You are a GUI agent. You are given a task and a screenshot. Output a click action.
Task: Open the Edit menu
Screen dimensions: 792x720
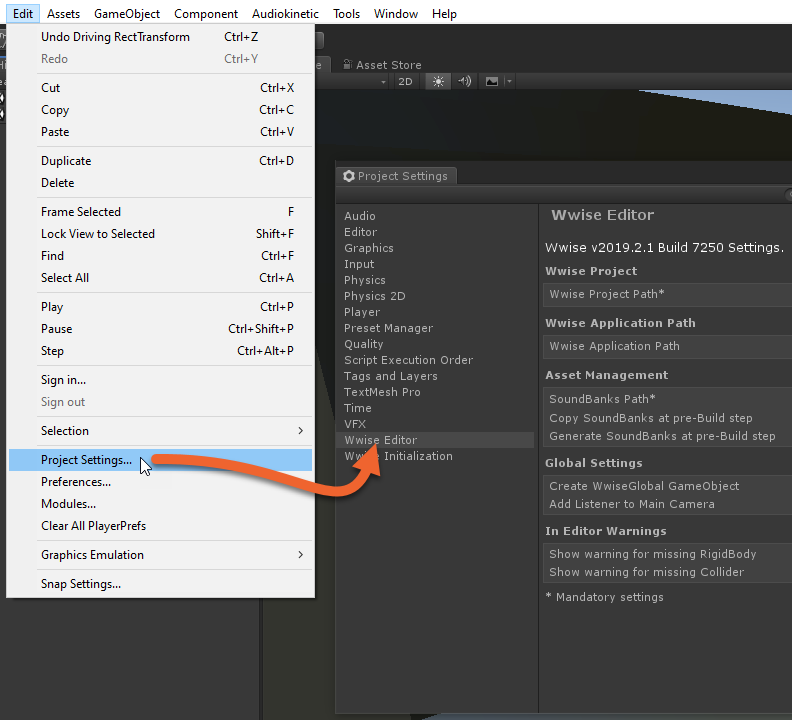pyautogui.click(x=23, y=14)
